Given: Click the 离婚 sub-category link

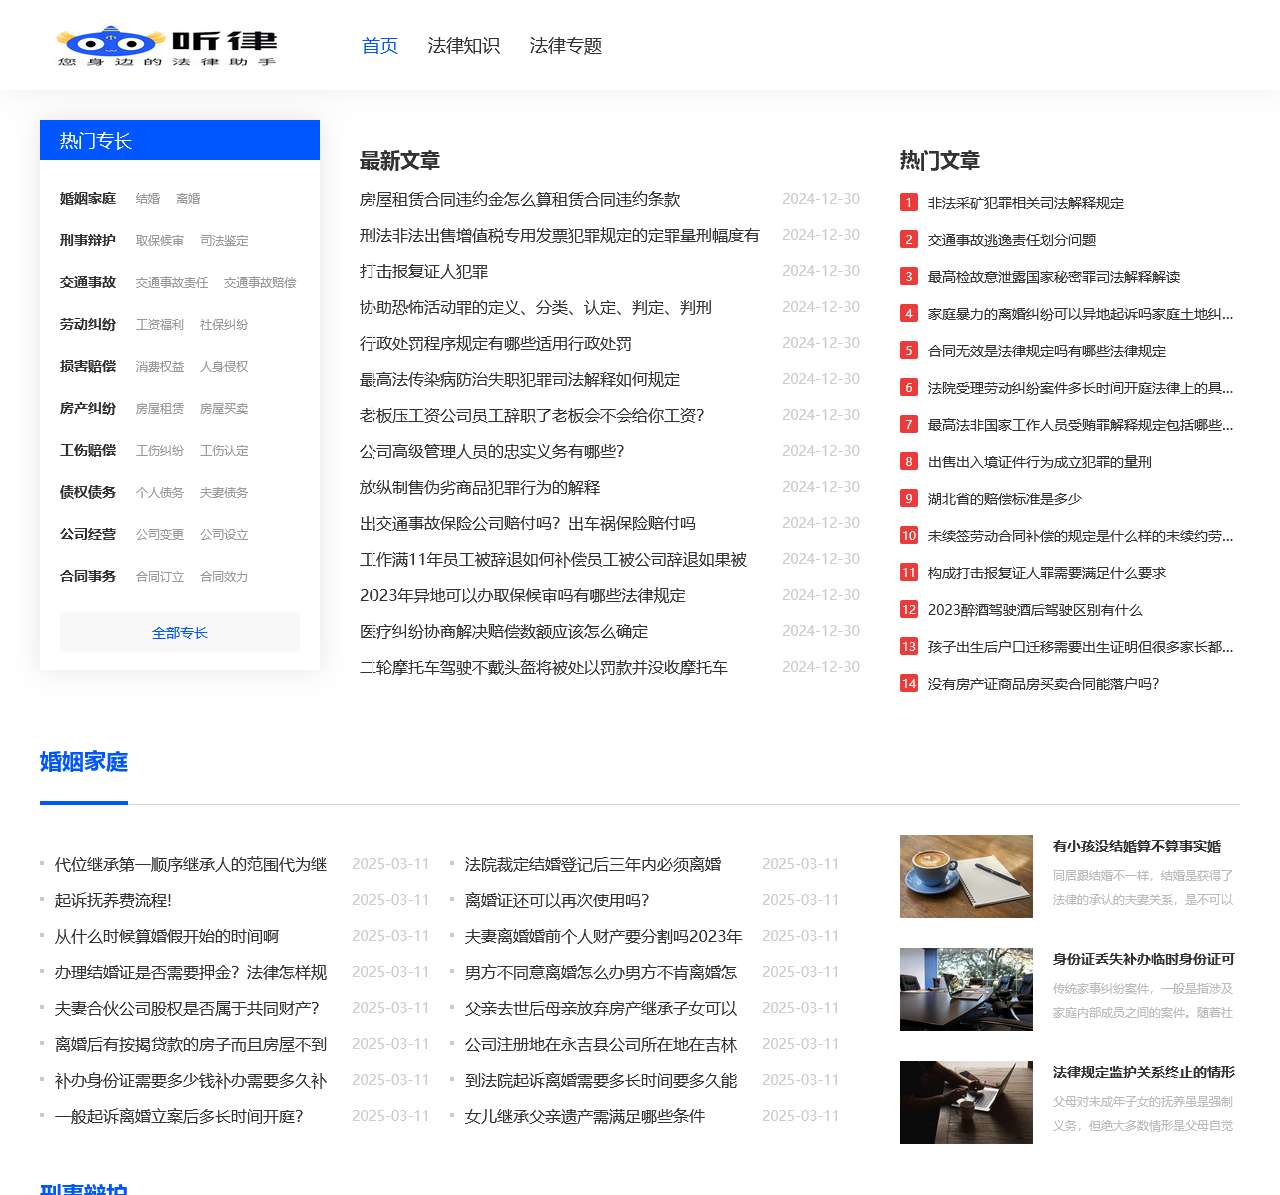Looking at the screenshot, I should pos(188,199).
